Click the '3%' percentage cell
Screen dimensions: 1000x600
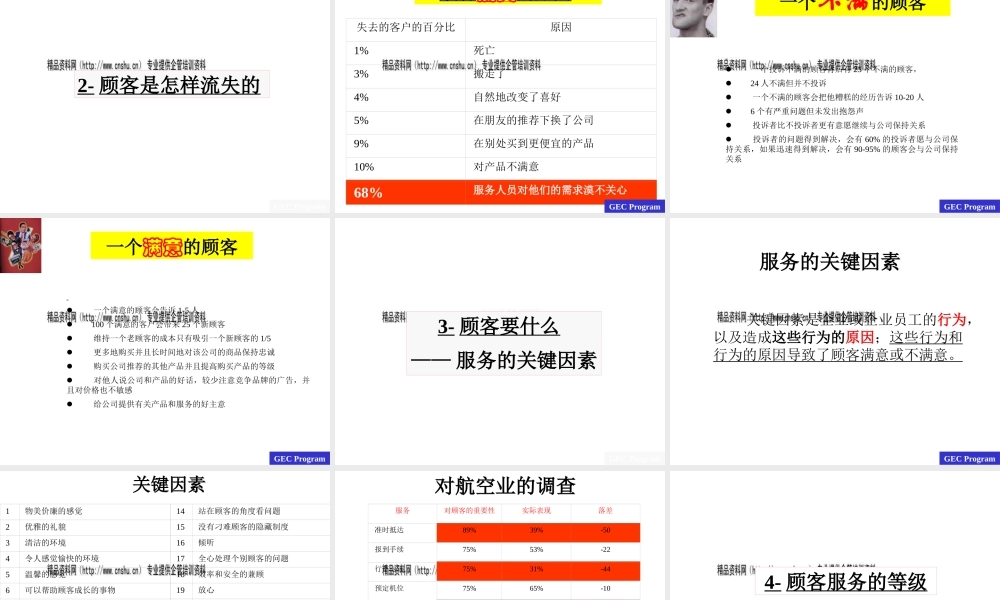click(x=361, y=74)
